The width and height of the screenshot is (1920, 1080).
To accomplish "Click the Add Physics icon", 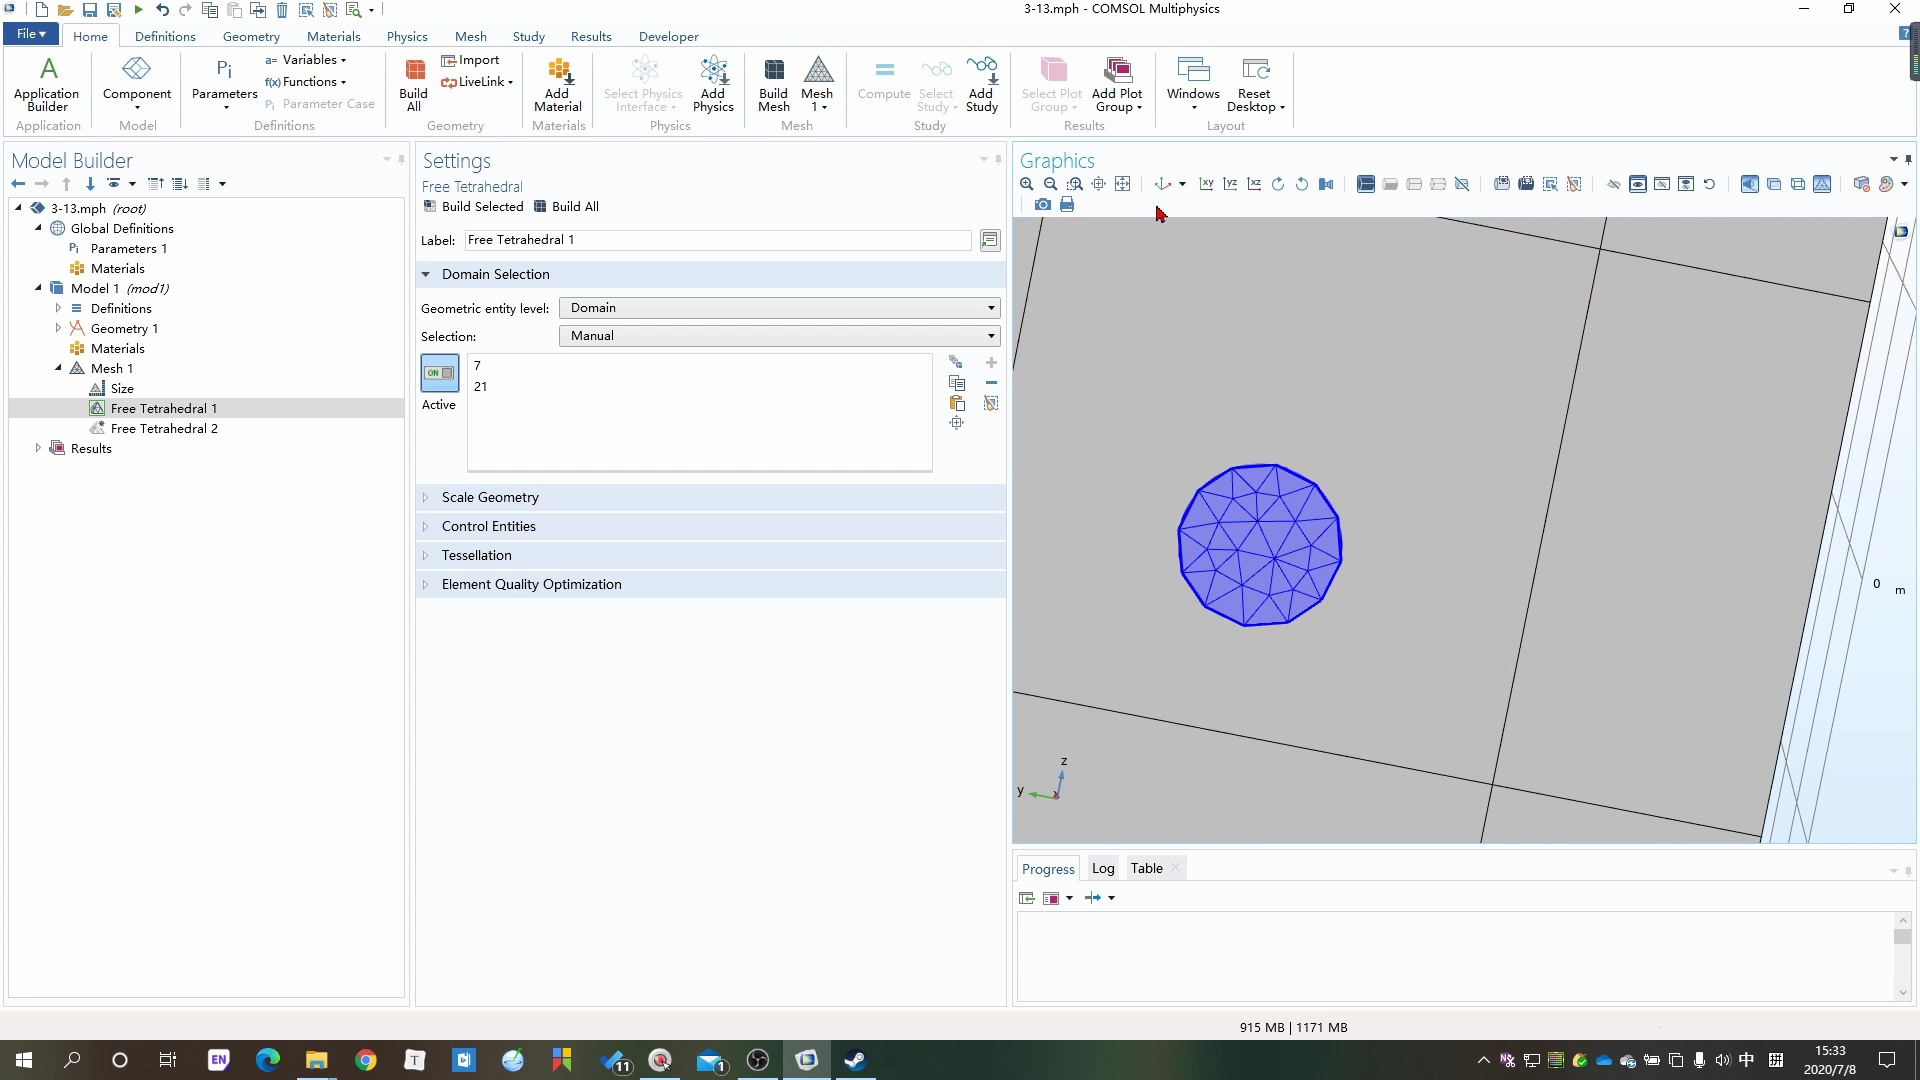I will pyautogui.click(x=713, y=84).
